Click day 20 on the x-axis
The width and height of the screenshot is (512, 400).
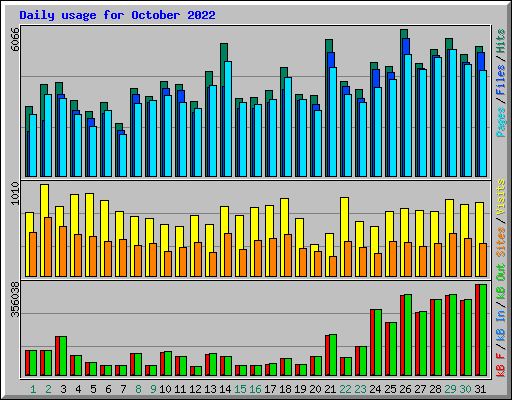point(315,389)
